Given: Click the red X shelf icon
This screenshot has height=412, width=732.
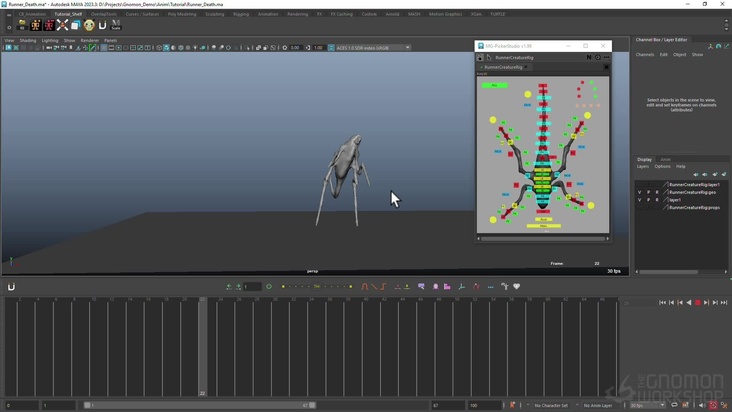Looking at the screenshot, I should (62, 25).
